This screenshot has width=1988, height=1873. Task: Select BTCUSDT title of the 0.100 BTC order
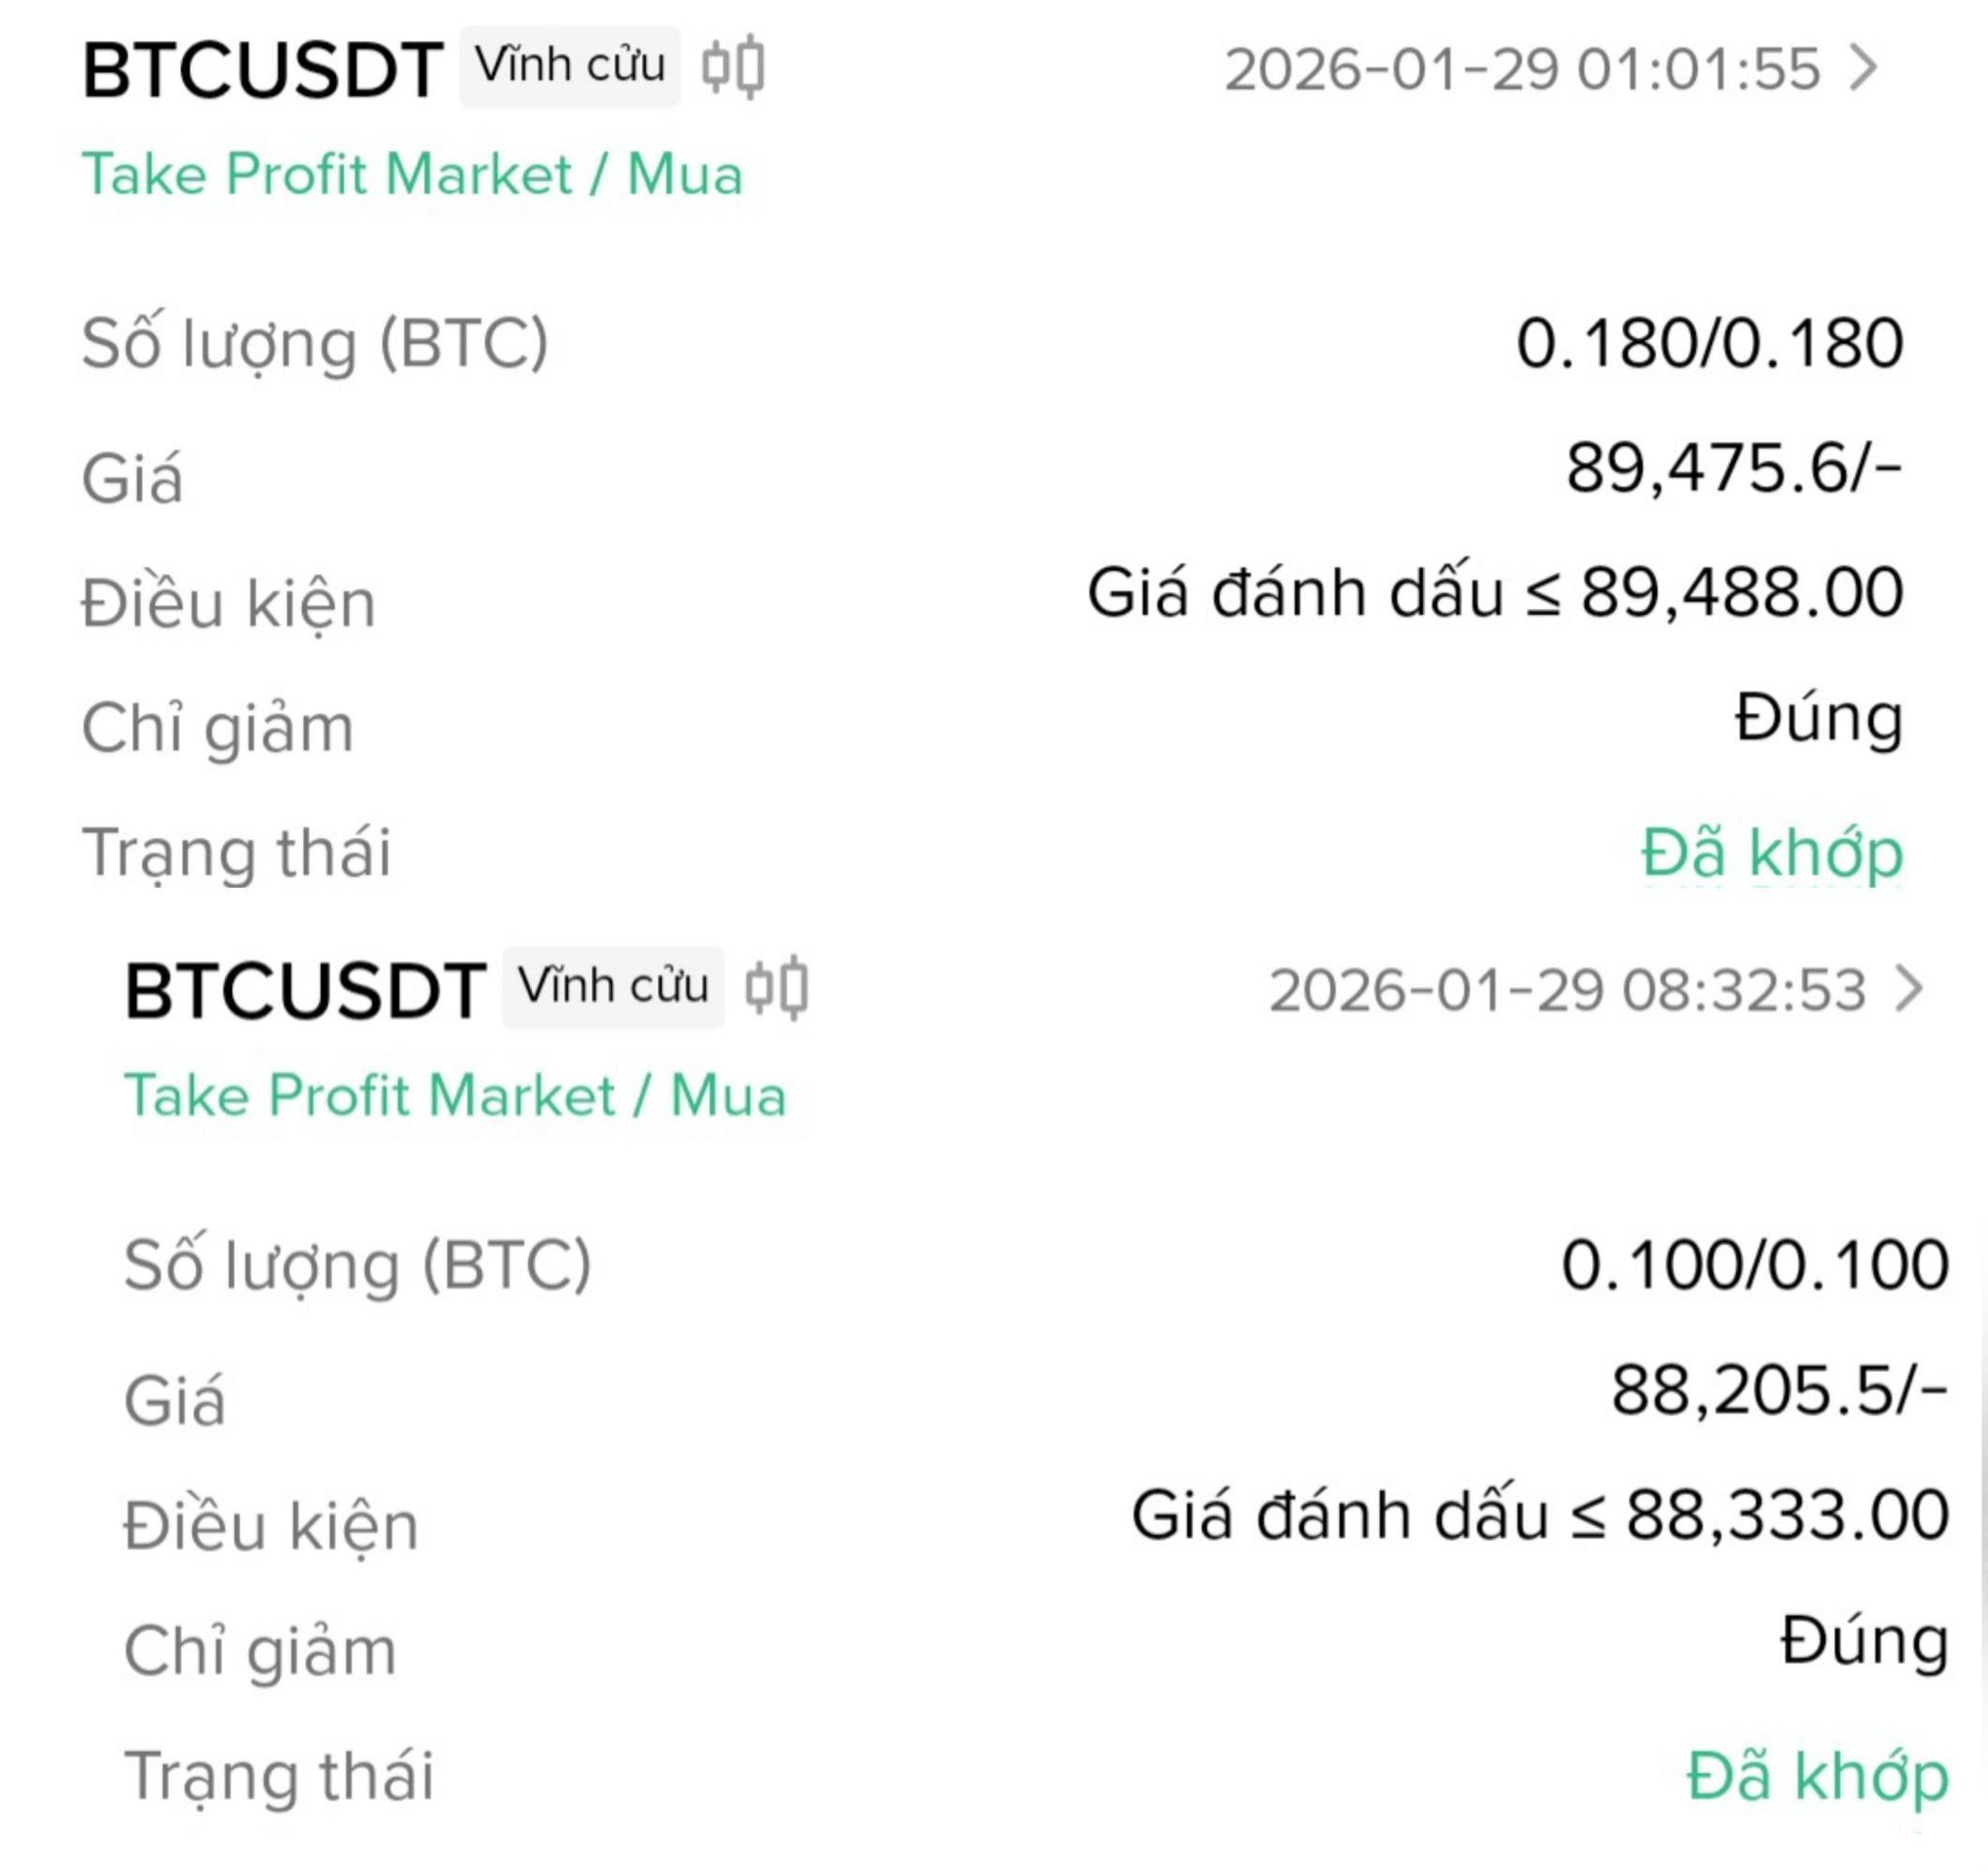[x=305, y=991]
